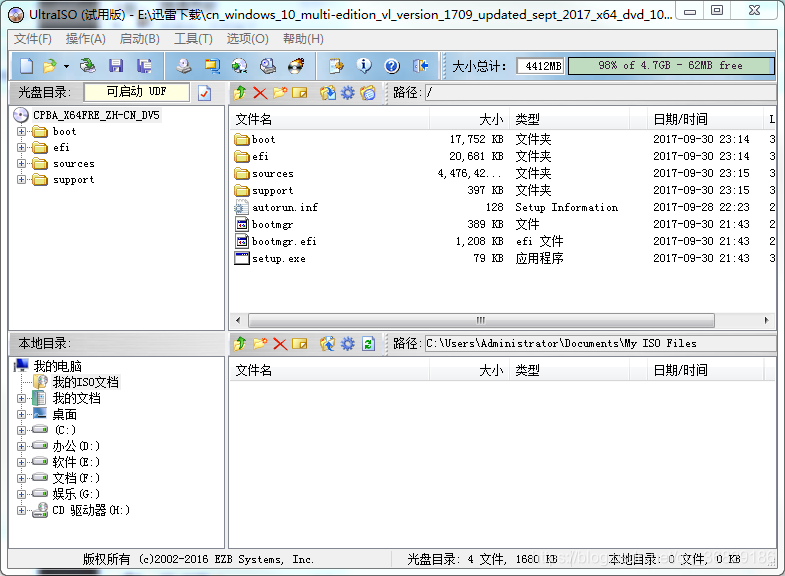Click the right arrow of horizontal scrollbar
The image size is (785, 576).
766,320
